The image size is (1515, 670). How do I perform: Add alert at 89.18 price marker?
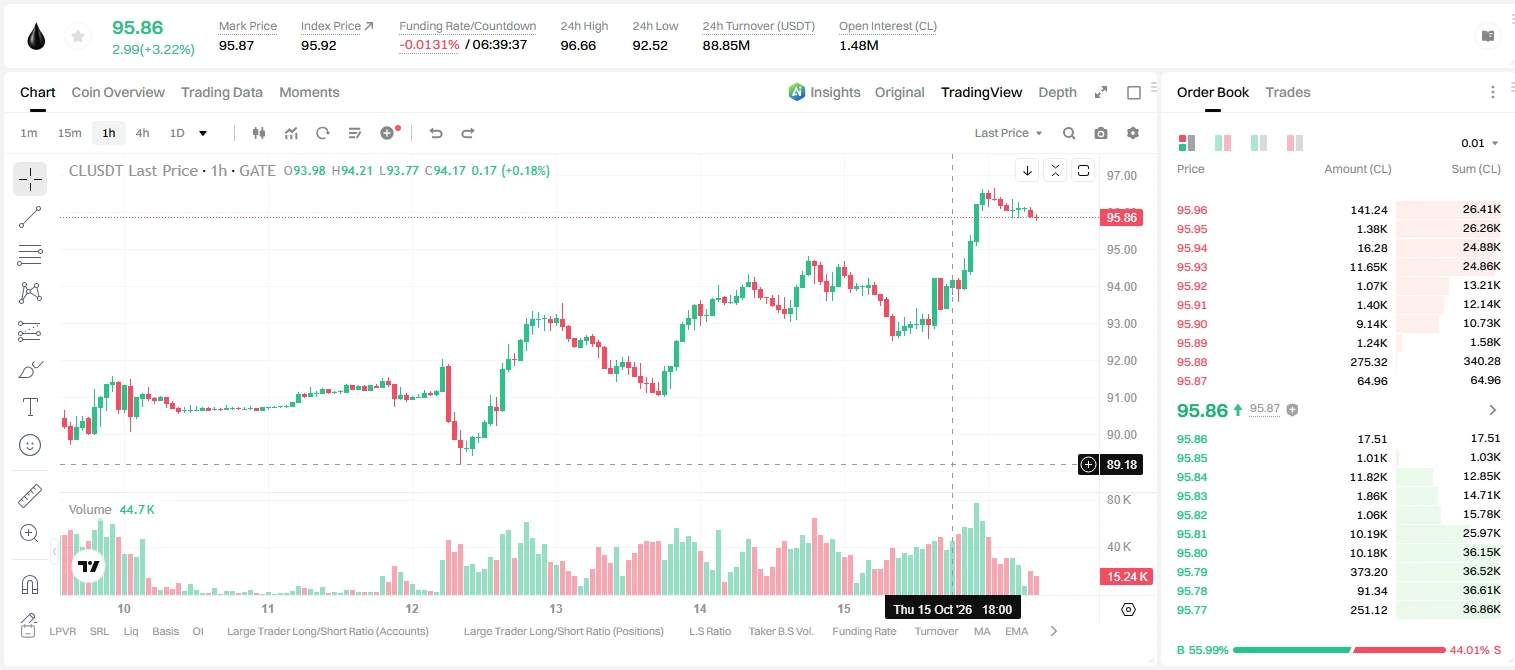(x=1088, y=464)
